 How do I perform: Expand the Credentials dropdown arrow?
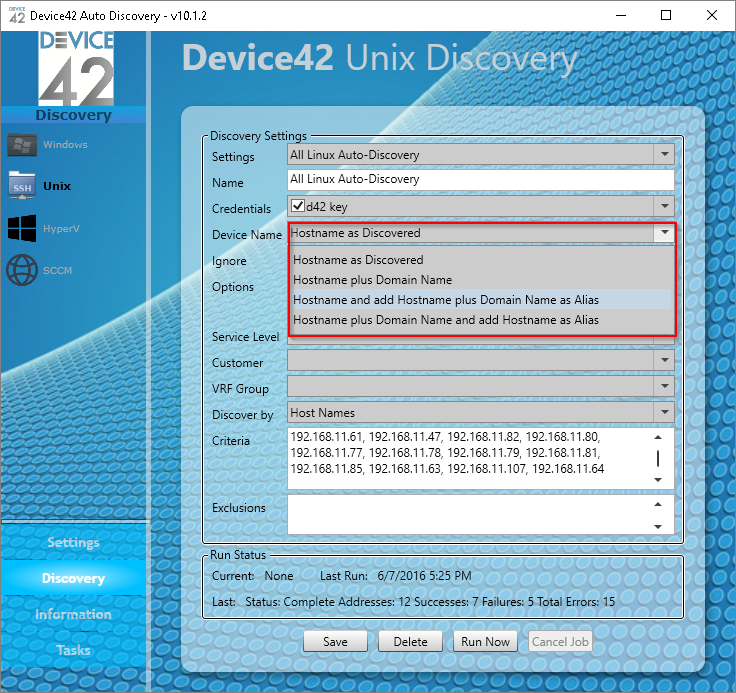[x=664, y=206]
